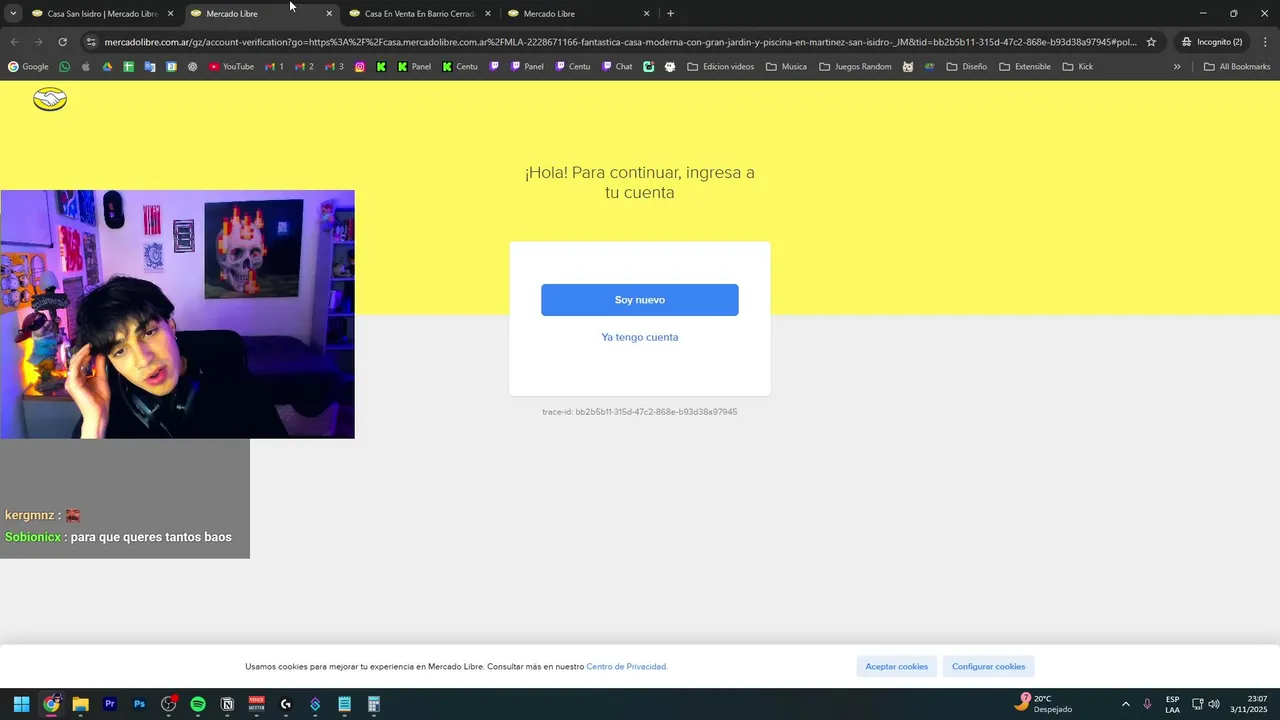
Task: Open the Google Drive bookmark icon
Action: pos(107,67)
